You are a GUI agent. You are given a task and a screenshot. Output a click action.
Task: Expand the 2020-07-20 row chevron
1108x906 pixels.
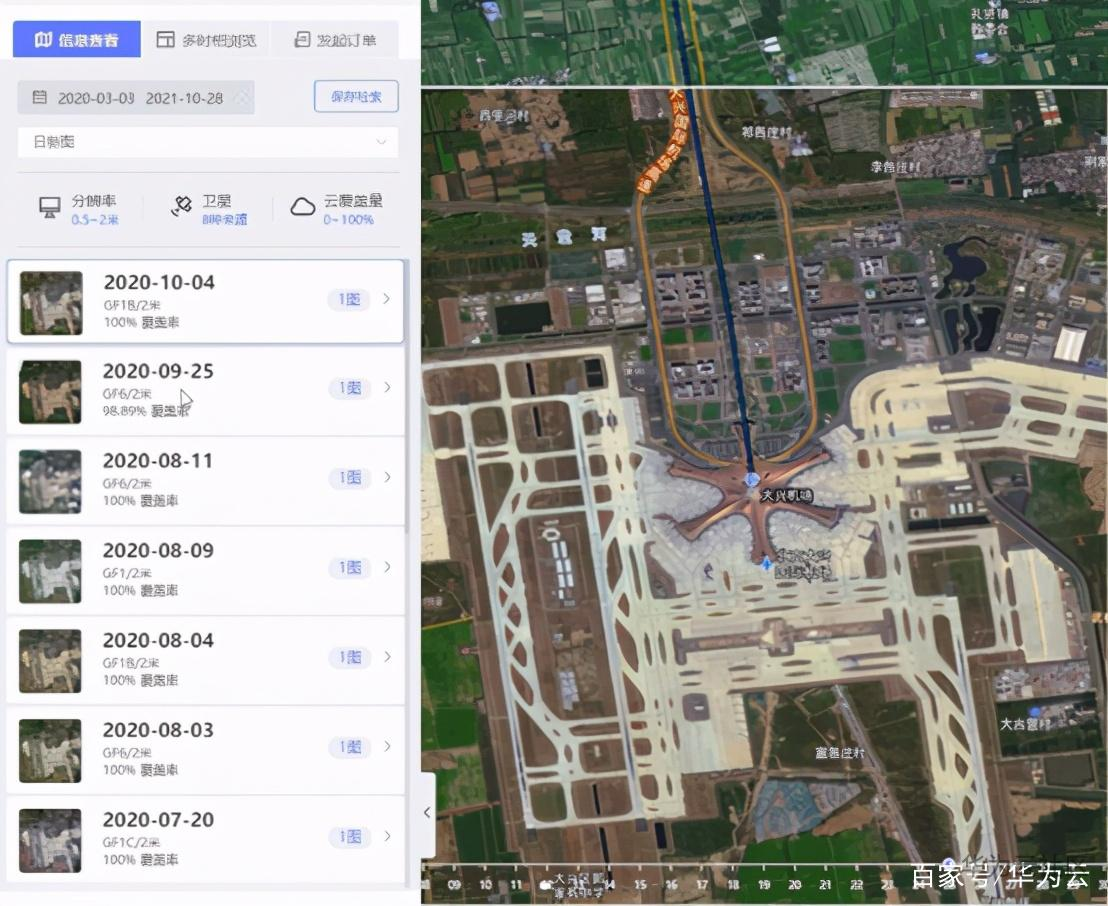pos(387,836)
